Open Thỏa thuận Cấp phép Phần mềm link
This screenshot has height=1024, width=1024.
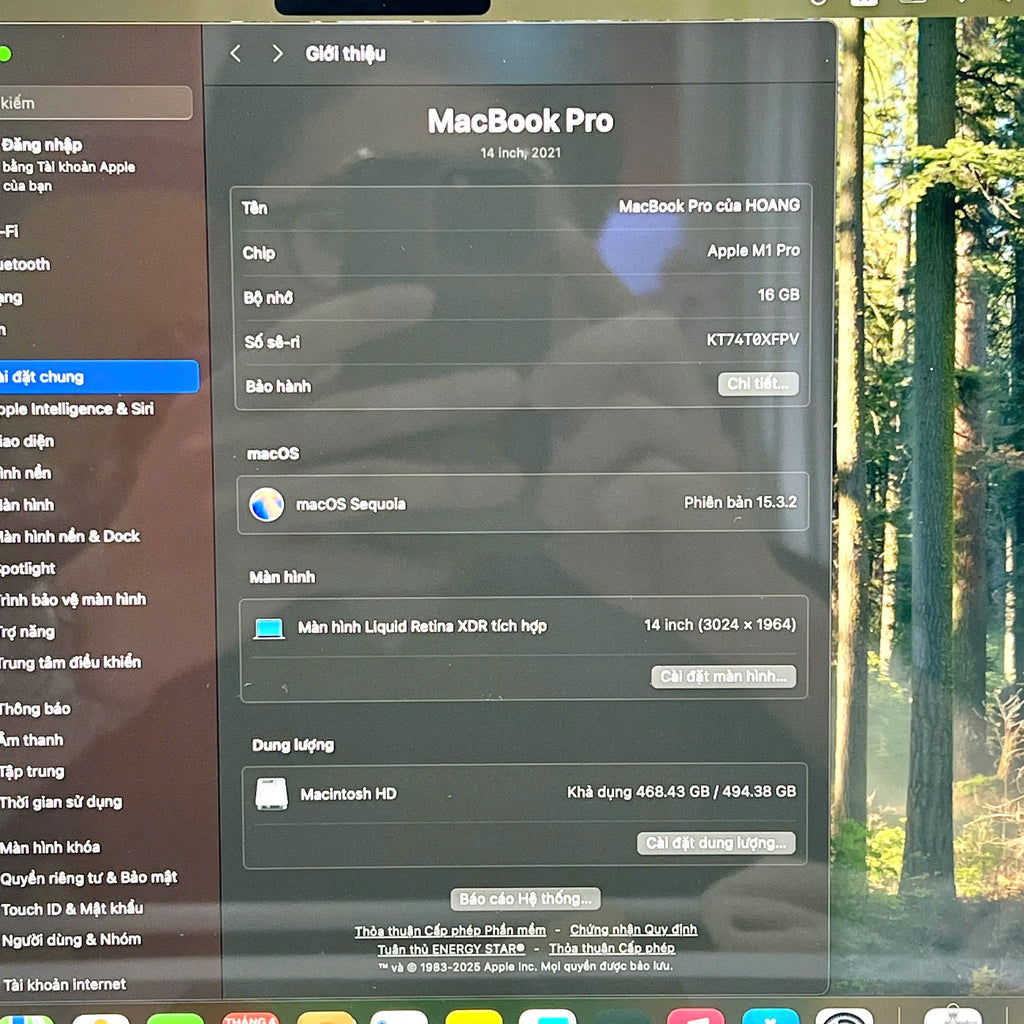coord(450,931)
